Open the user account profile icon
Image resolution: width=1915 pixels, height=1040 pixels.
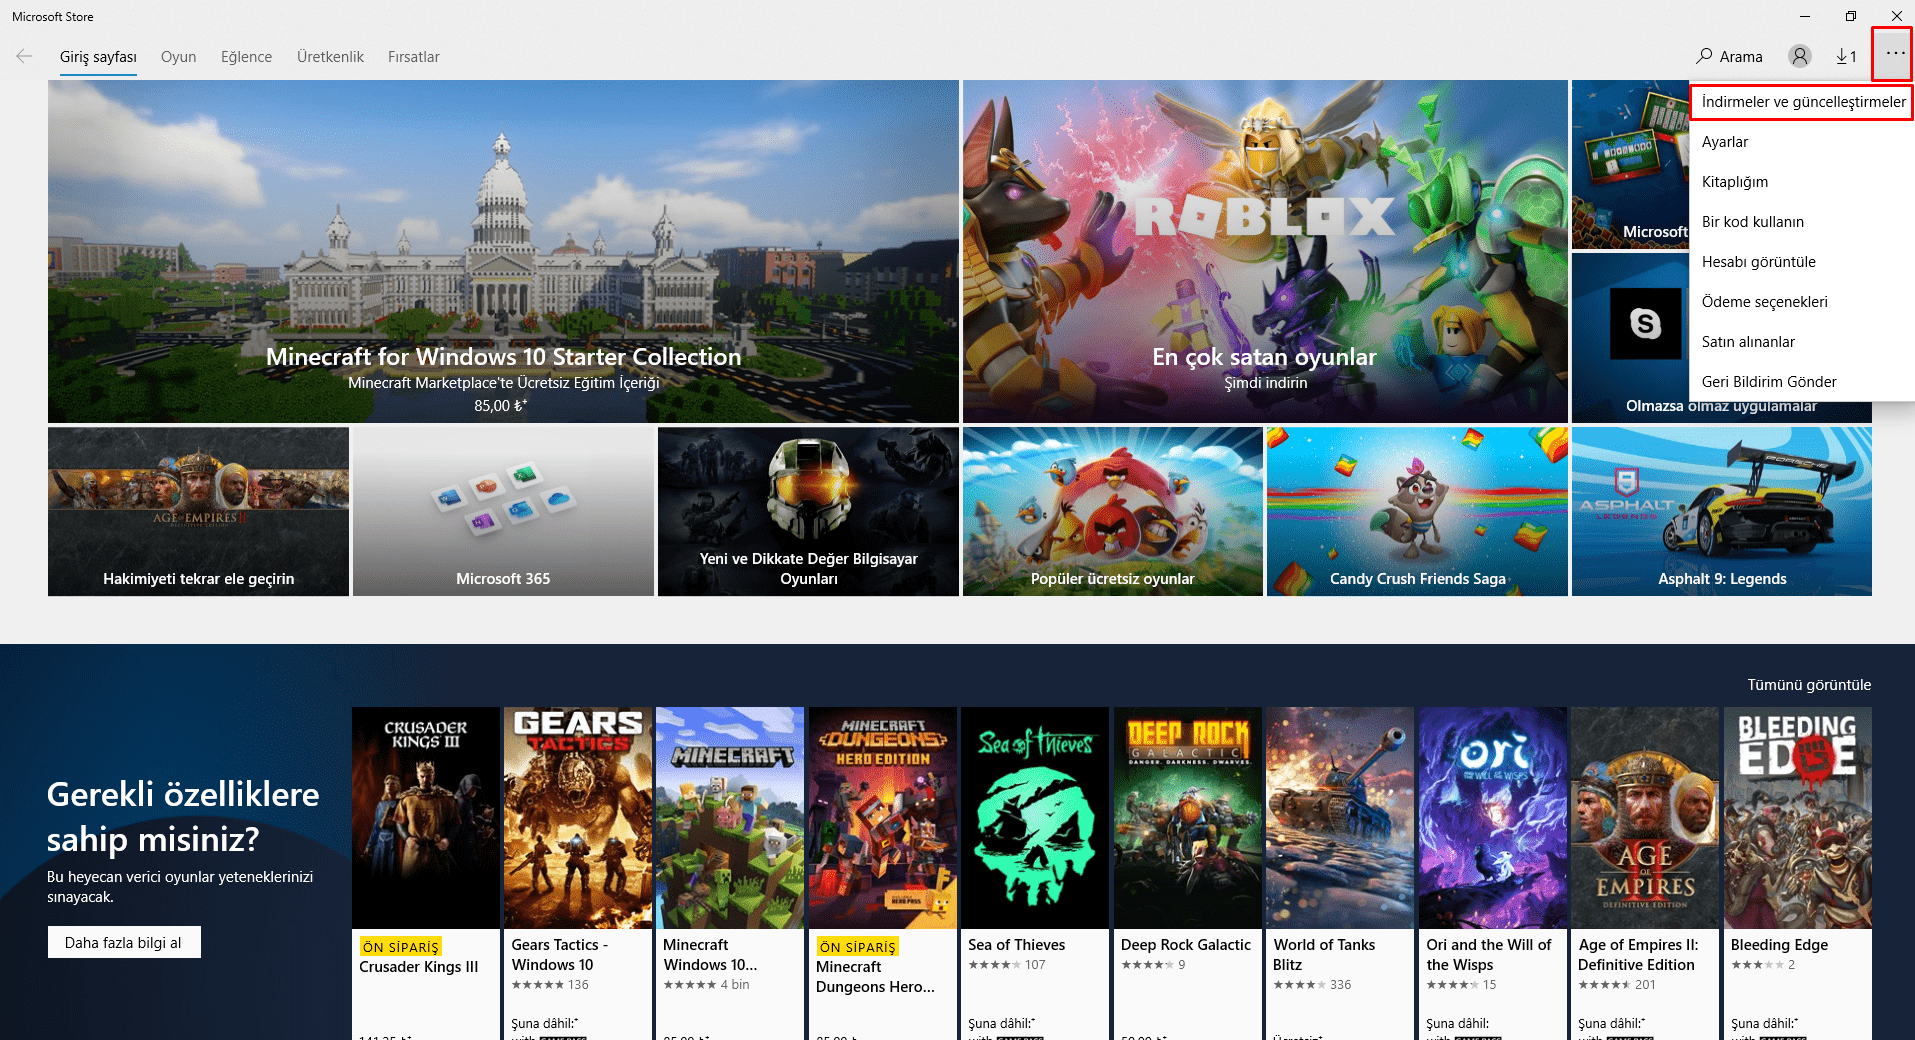coord(1800,56)
